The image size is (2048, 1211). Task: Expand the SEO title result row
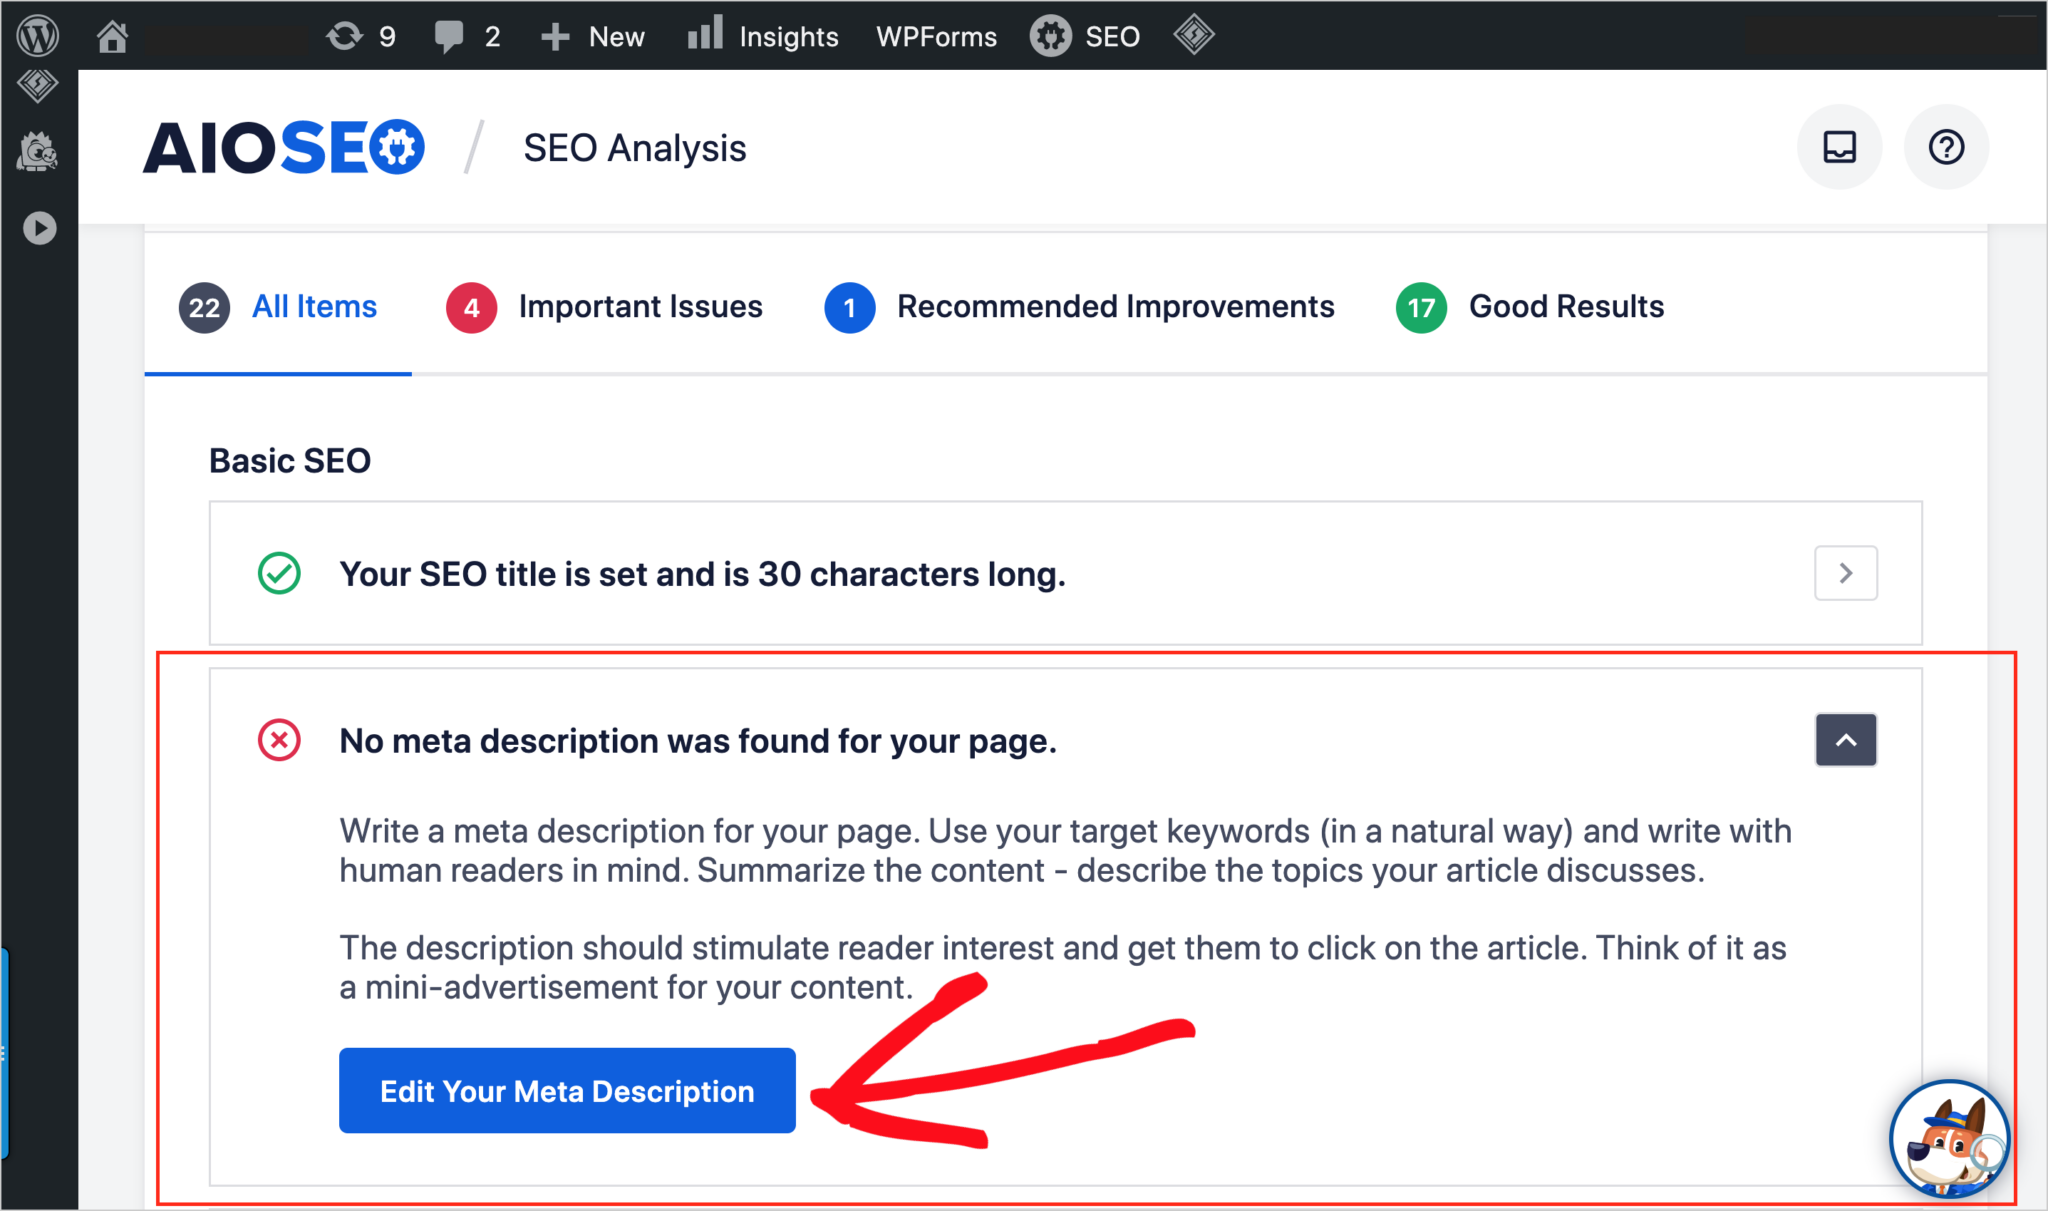click(1846, 573)
